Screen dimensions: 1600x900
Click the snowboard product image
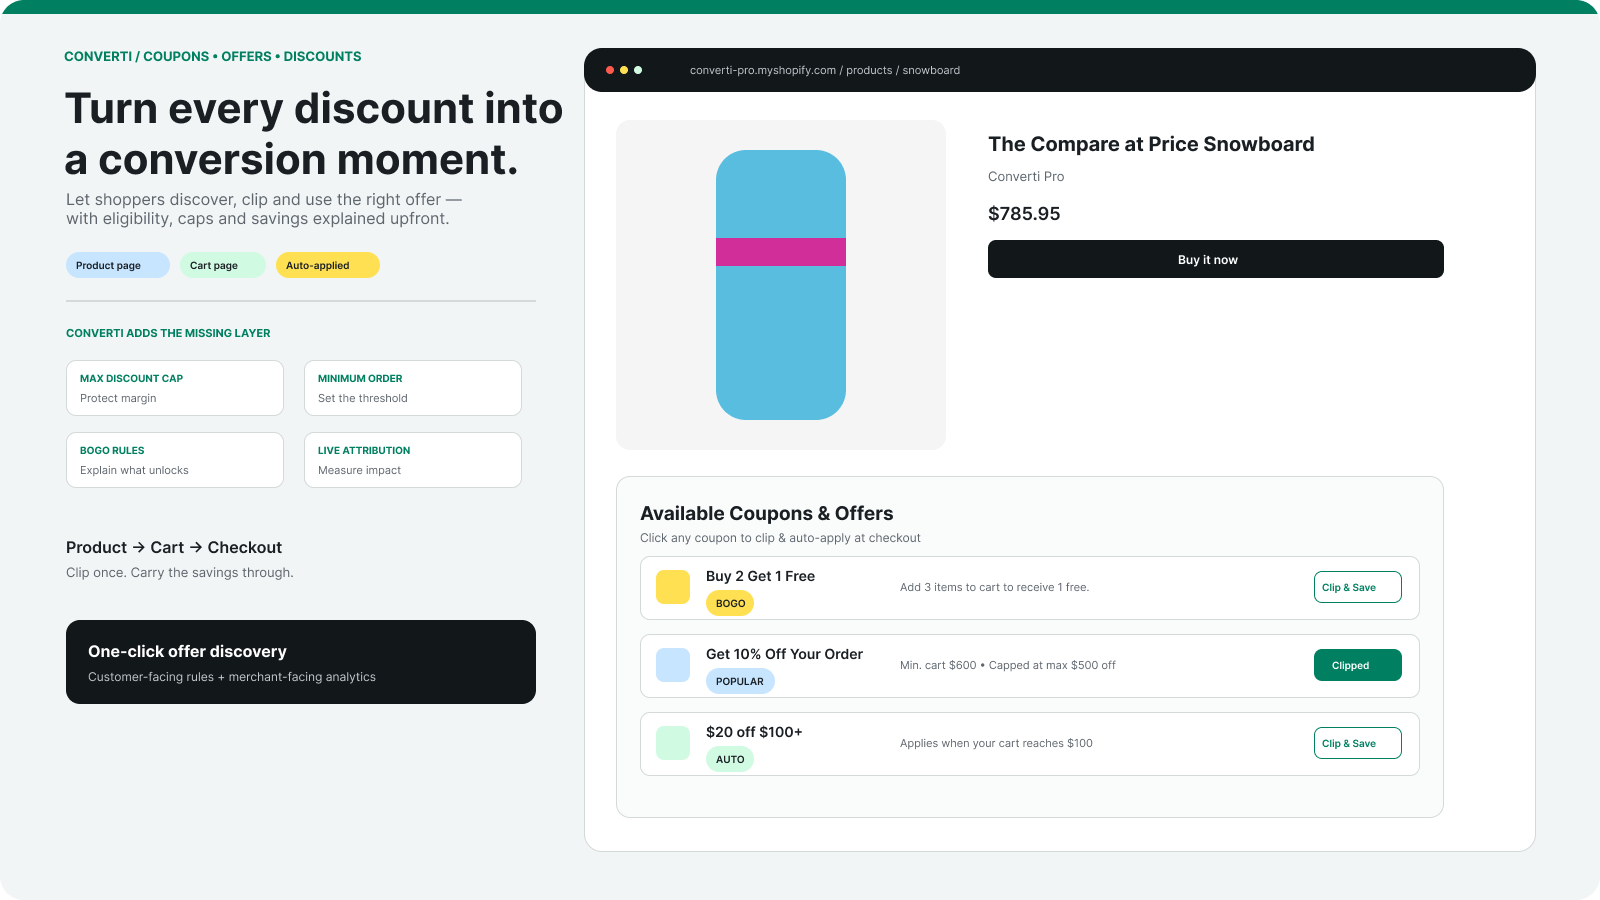(x=781, y=285)
